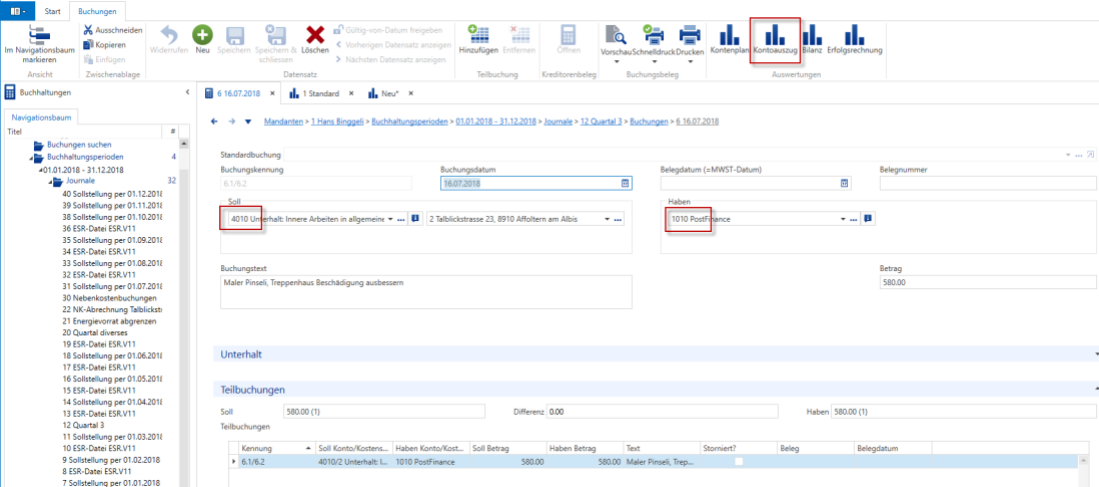Image resolution: width=1099 pixels, height=487 pixels.
Task: Click 1010 PostFinance cell in Teilbuchungen table
Action: [x=430, y=462]
